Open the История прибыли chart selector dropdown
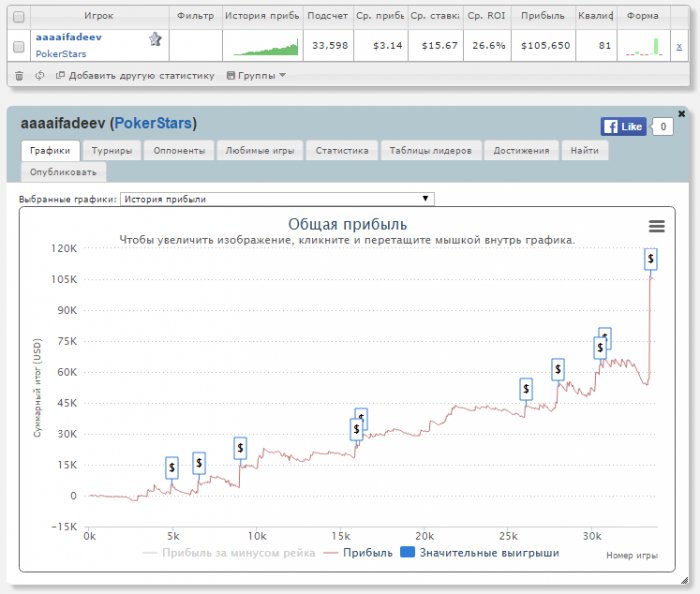 tap(277, 199)
